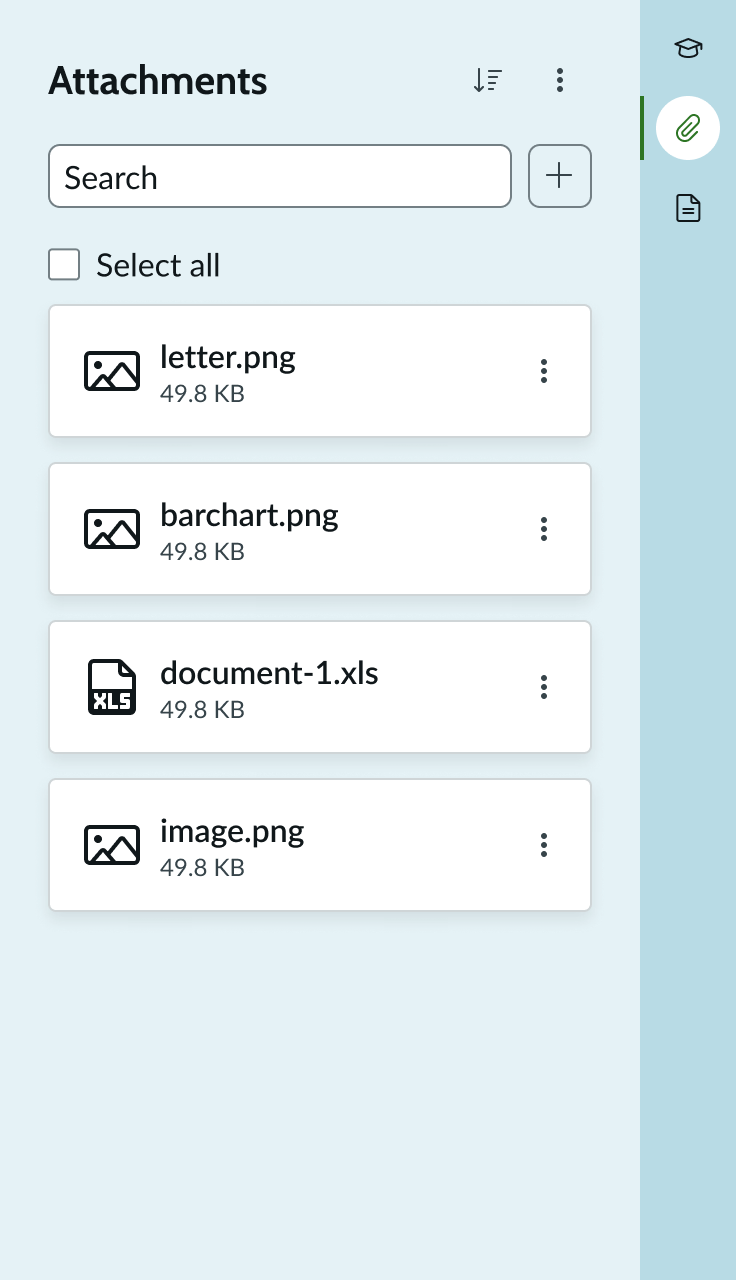Click the plus button to add attachment

pos(560,176)
